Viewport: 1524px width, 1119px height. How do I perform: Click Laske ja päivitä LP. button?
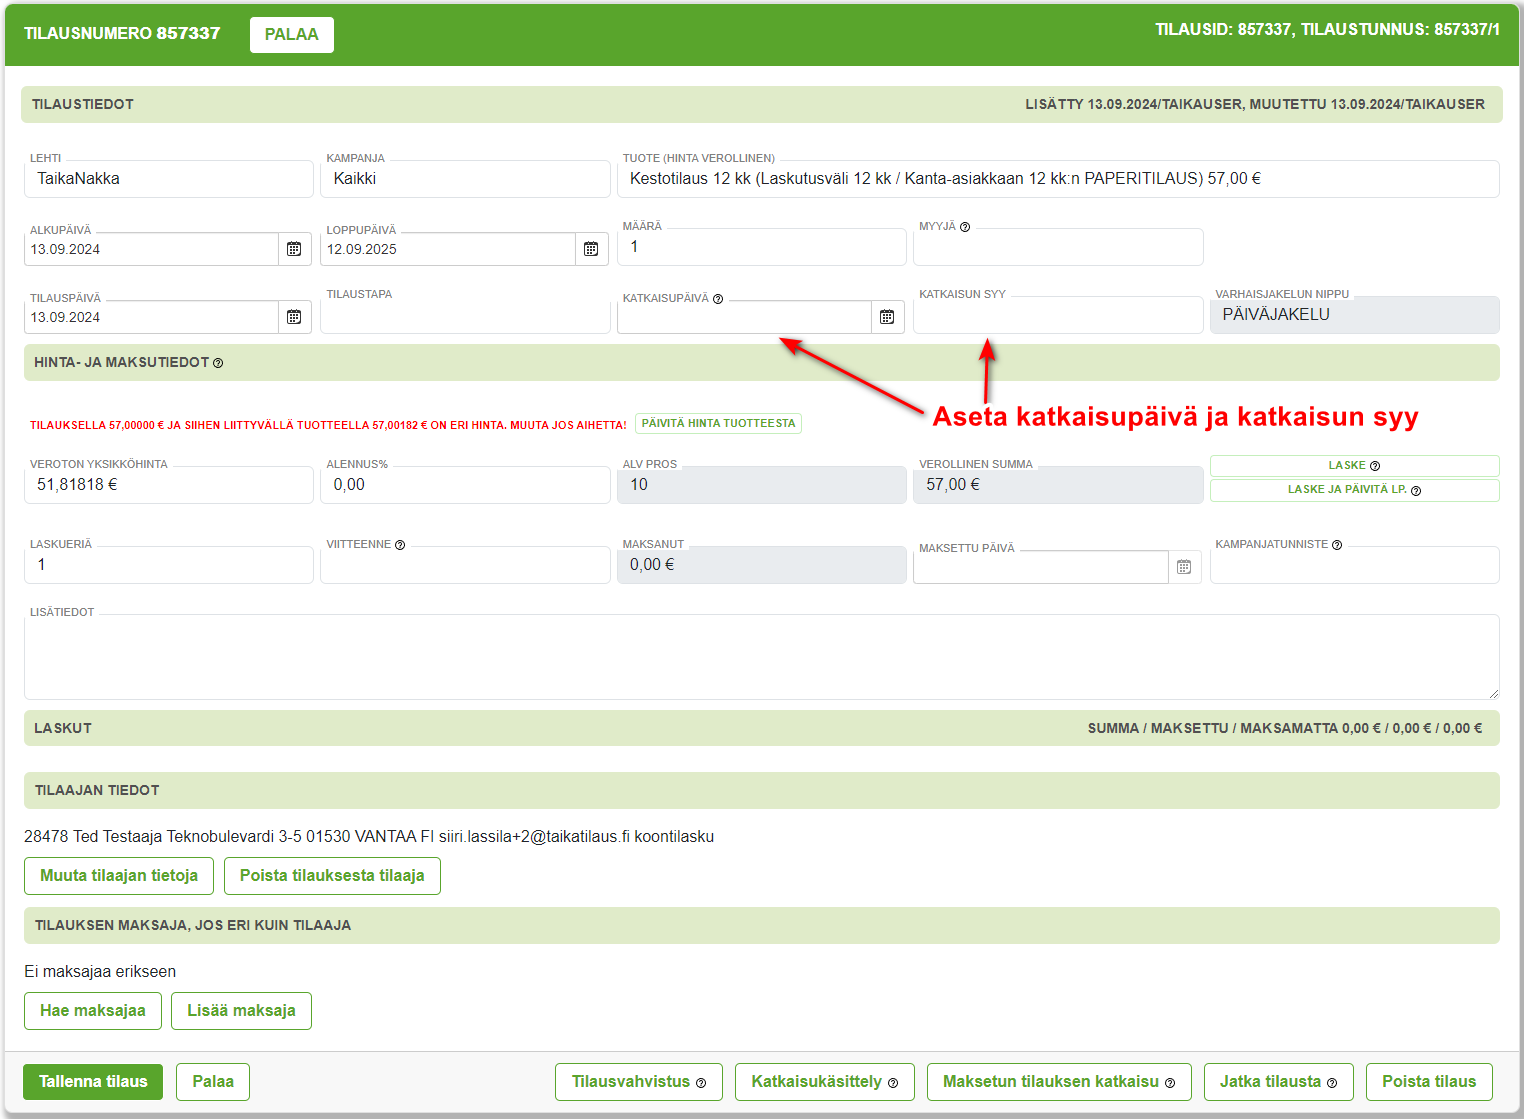click(x=1354, y=490)
